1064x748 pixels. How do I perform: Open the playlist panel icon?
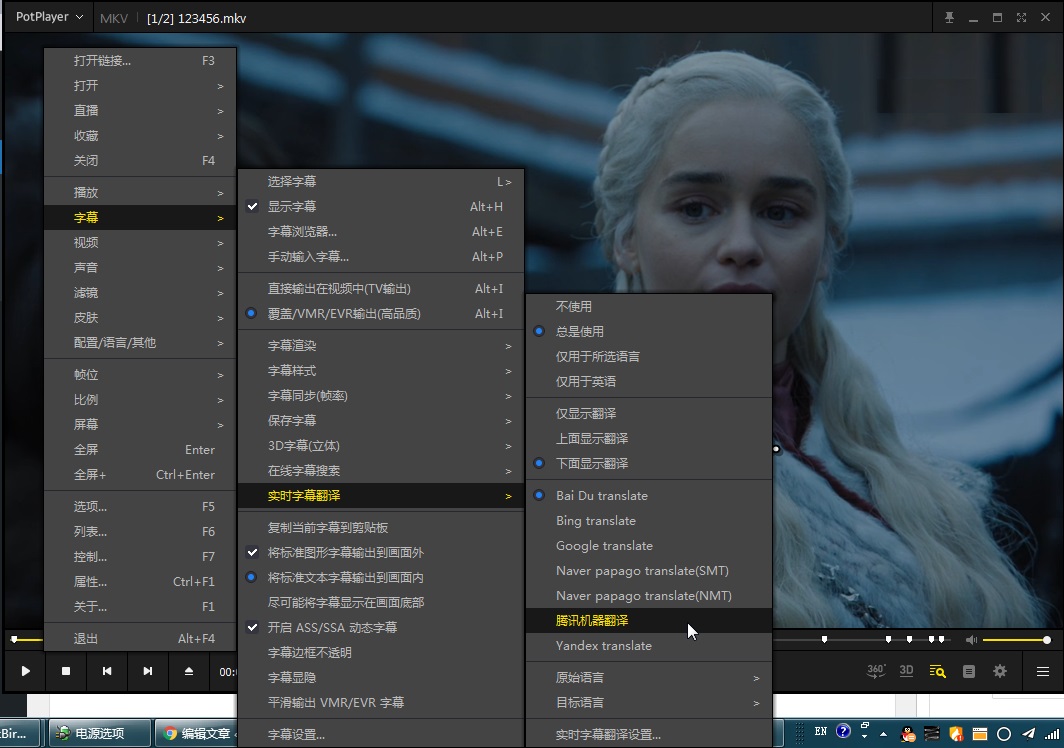pos(968,672)
